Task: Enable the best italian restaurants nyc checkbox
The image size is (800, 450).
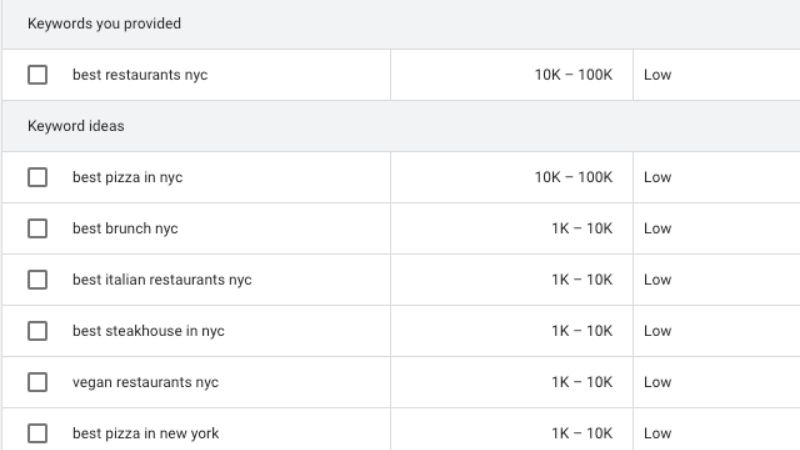Action: coord(37,280)
